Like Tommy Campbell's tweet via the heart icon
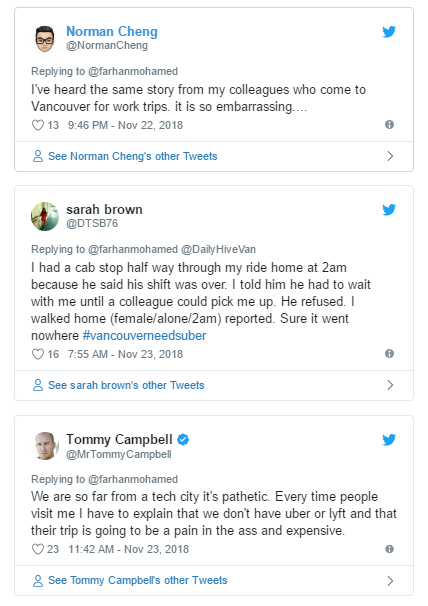Viewport: 428px width, 606px height. pos(38,549)
